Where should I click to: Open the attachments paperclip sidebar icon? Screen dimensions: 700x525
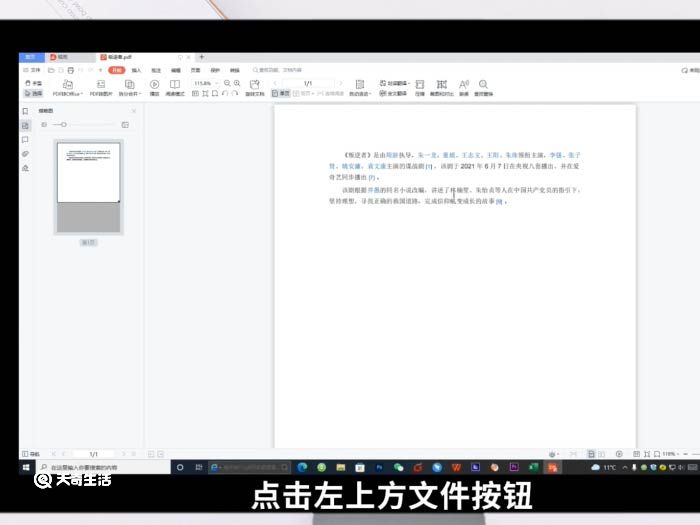(25, 154)
